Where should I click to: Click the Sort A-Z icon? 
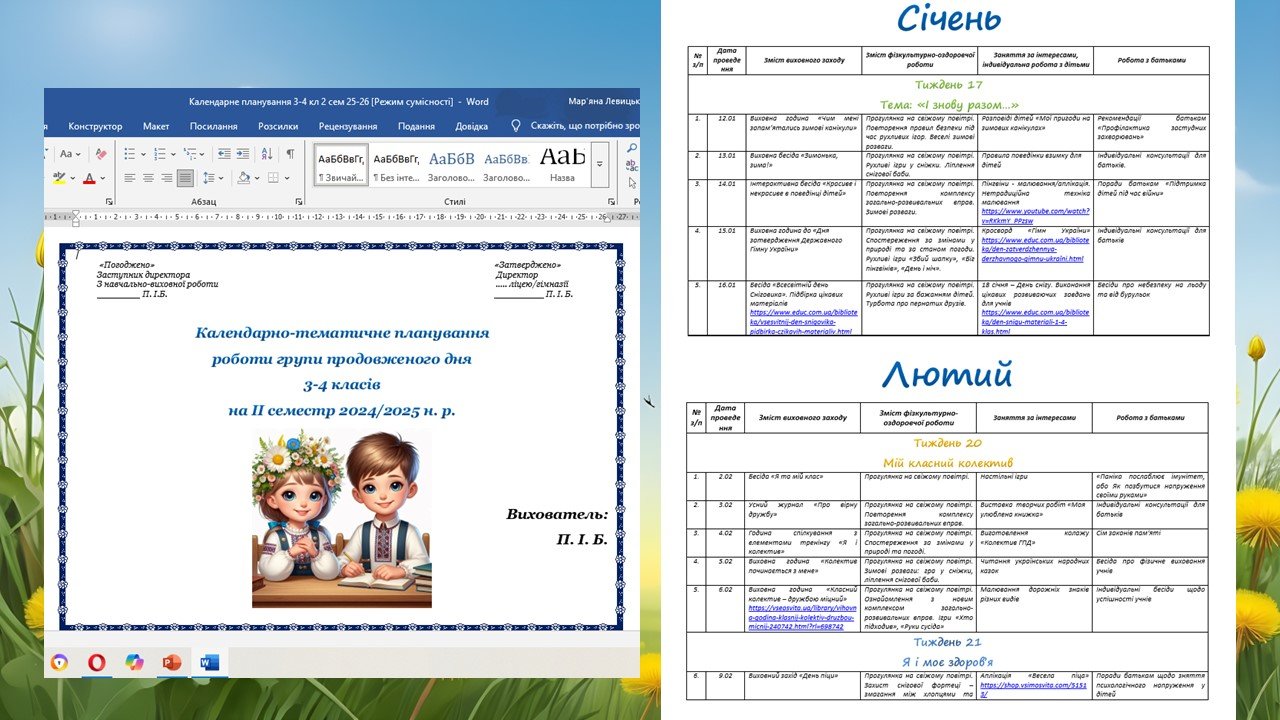[x=267, y=154]
